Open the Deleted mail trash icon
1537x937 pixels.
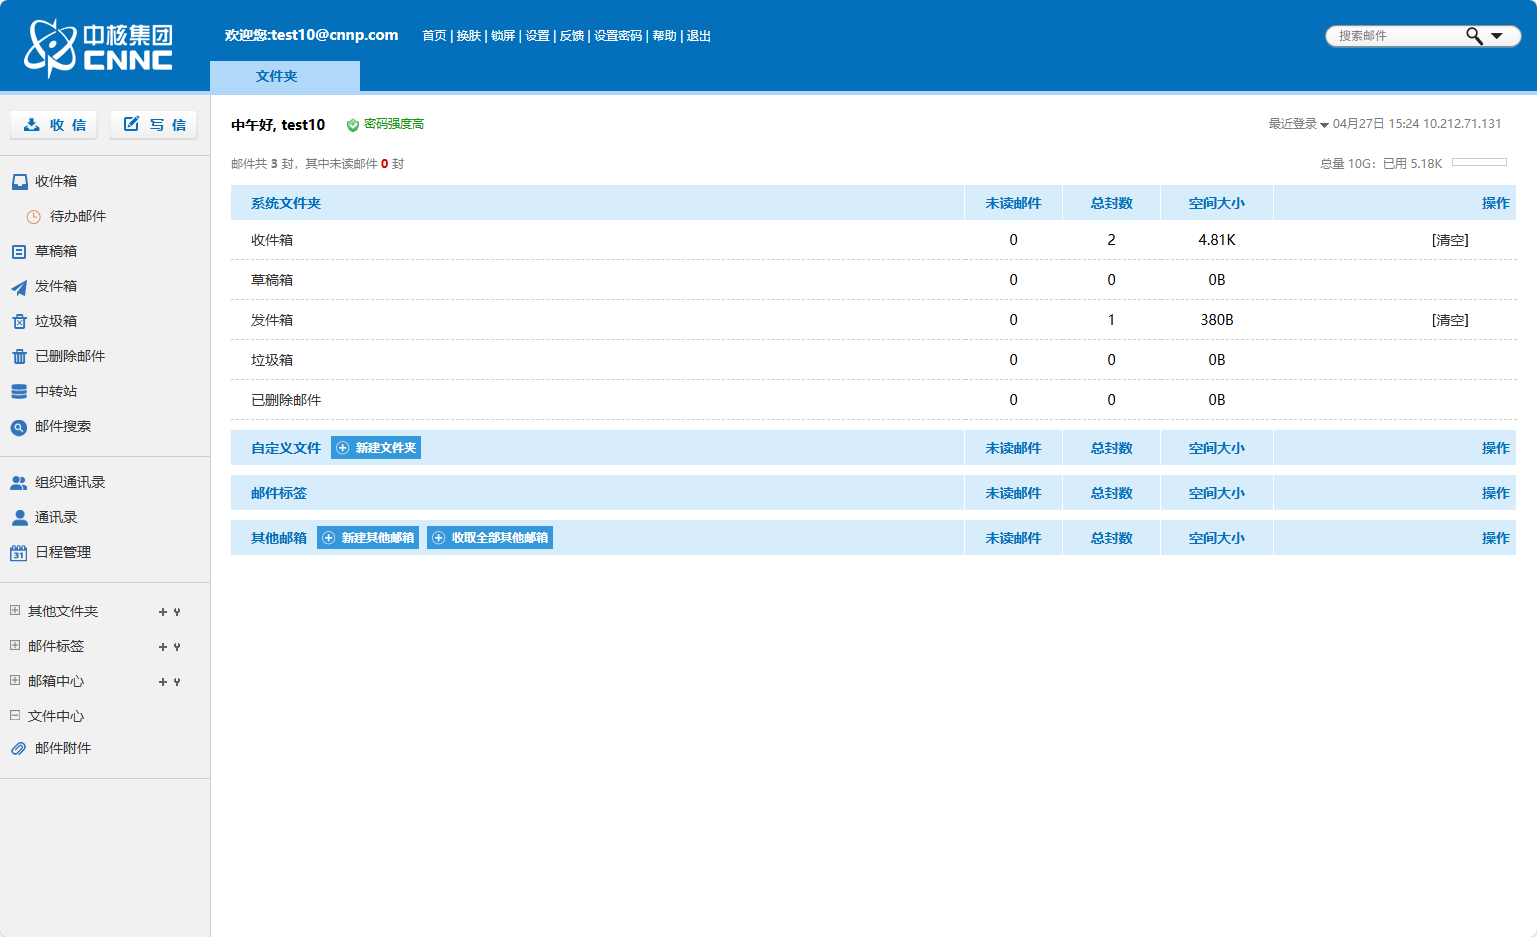tap(19, 357)
